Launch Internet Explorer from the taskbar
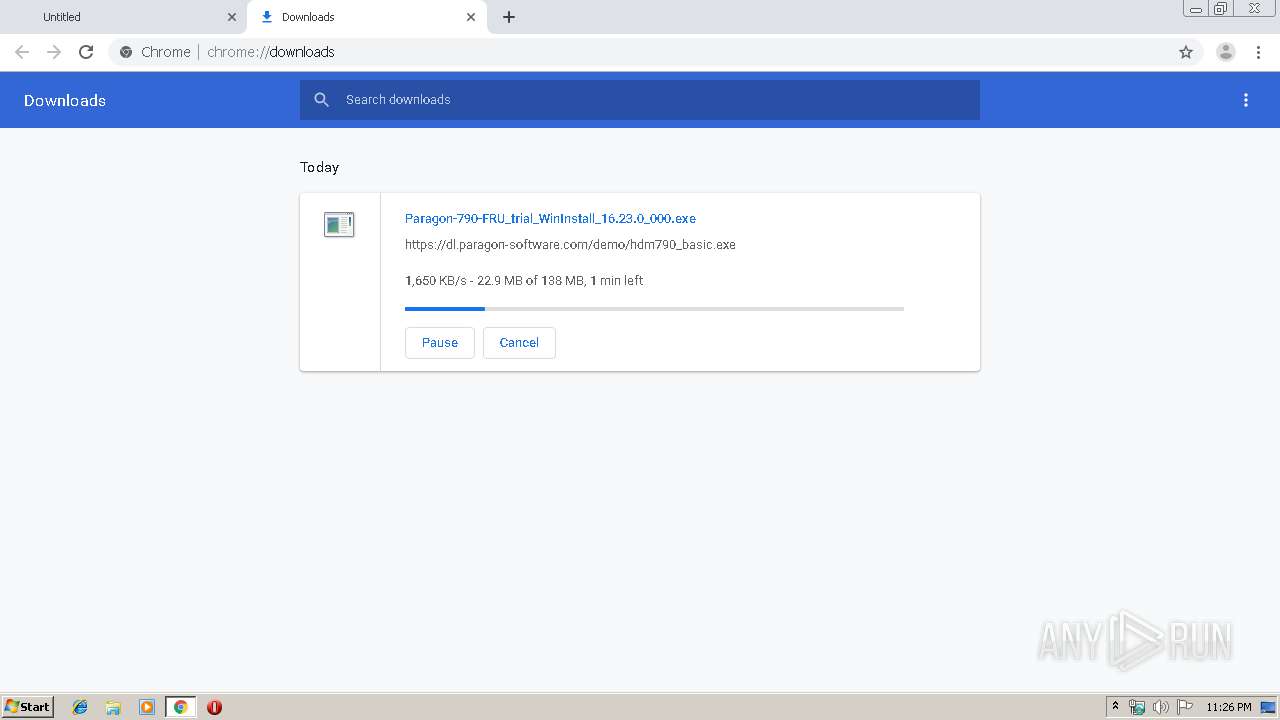Screen dimensions: 1280x720 (x=80, y=707)
